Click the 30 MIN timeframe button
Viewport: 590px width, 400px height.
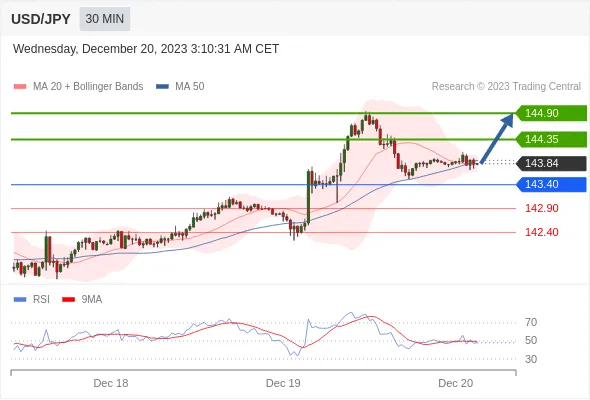coord(105,19)
